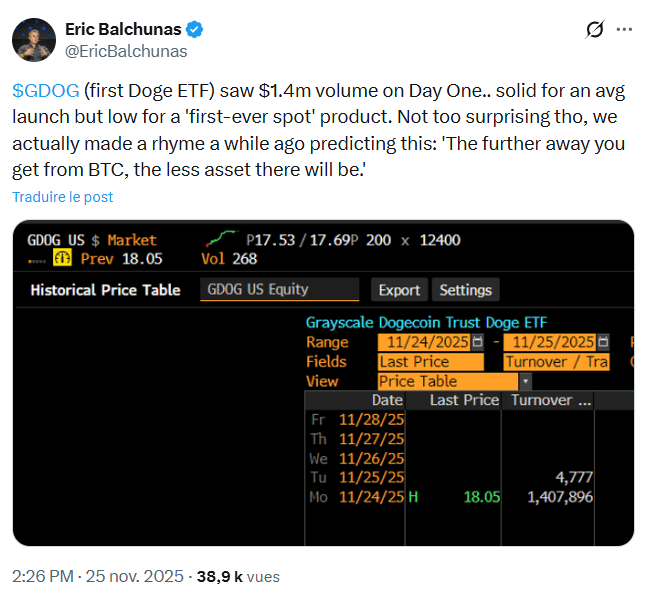Image resolution: width=652 pixels, height=596 pixels.
Task: Open the @EricBalchunas handle
Action: pos(126,50)
